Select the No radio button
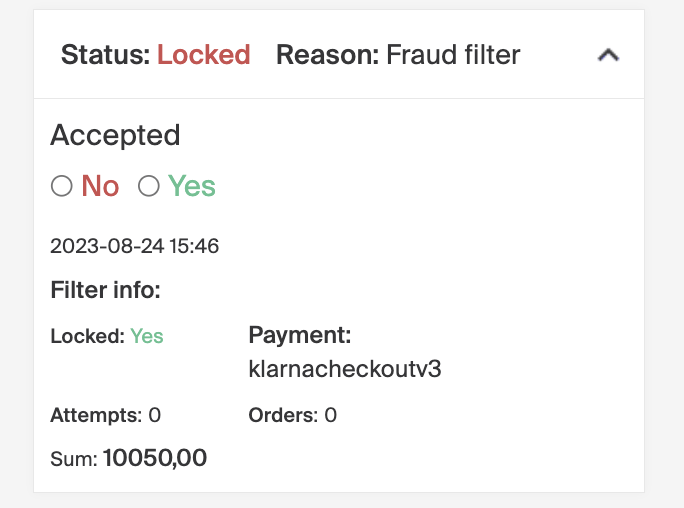 (62, 186)
